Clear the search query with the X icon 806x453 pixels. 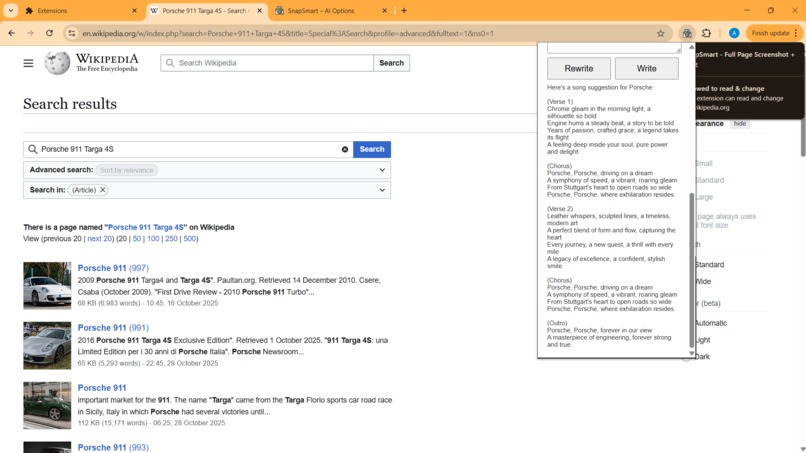(345, 149)
